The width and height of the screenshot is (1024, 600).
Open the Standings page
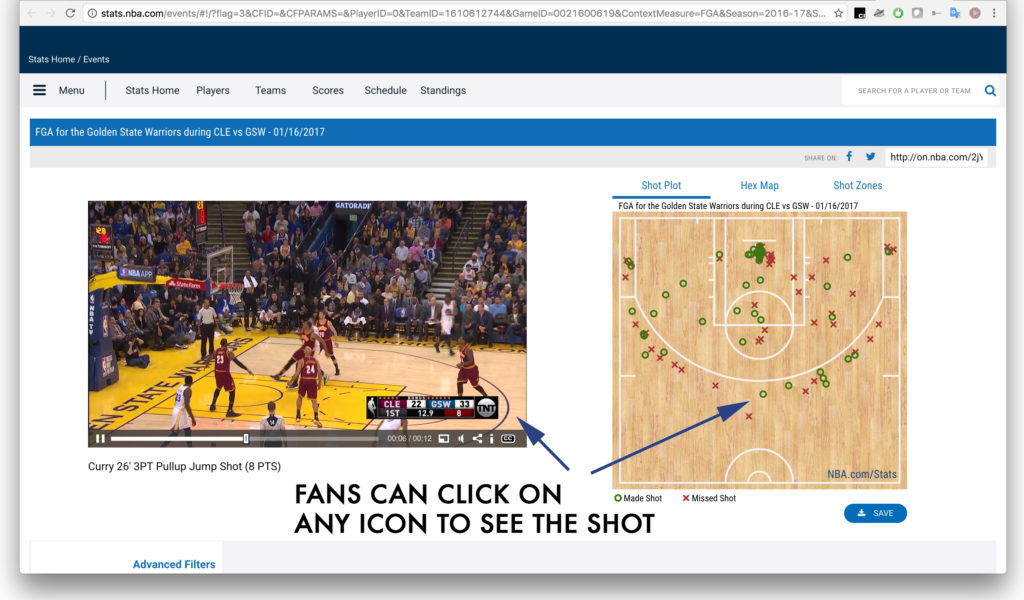(442, 90)
